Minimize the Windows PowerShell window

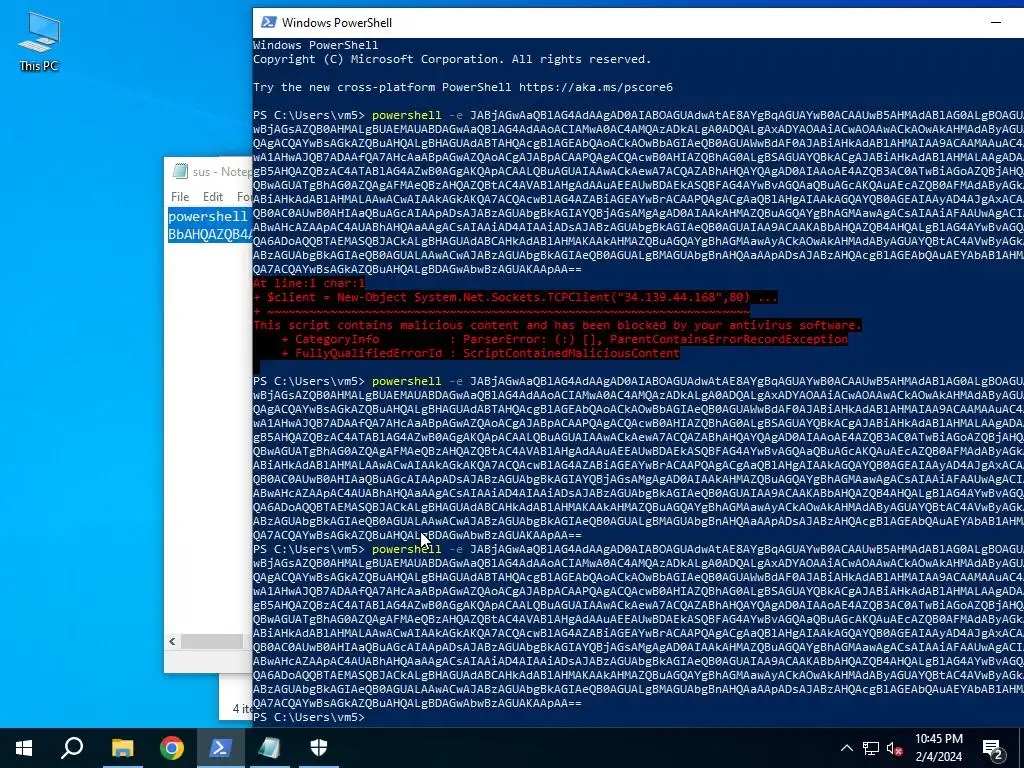tap(996, 22)
